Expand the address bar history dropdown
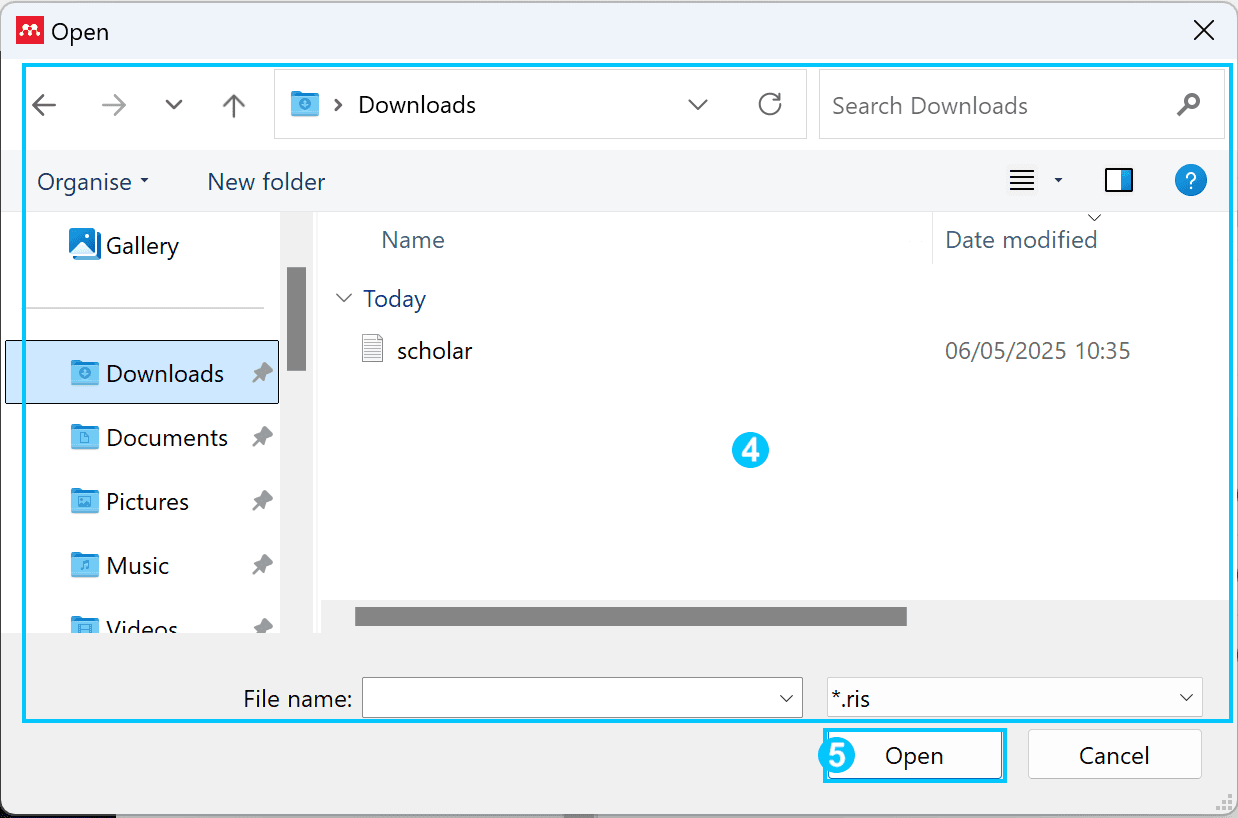Screen dimensions: 1238x818 coord(698,105)
